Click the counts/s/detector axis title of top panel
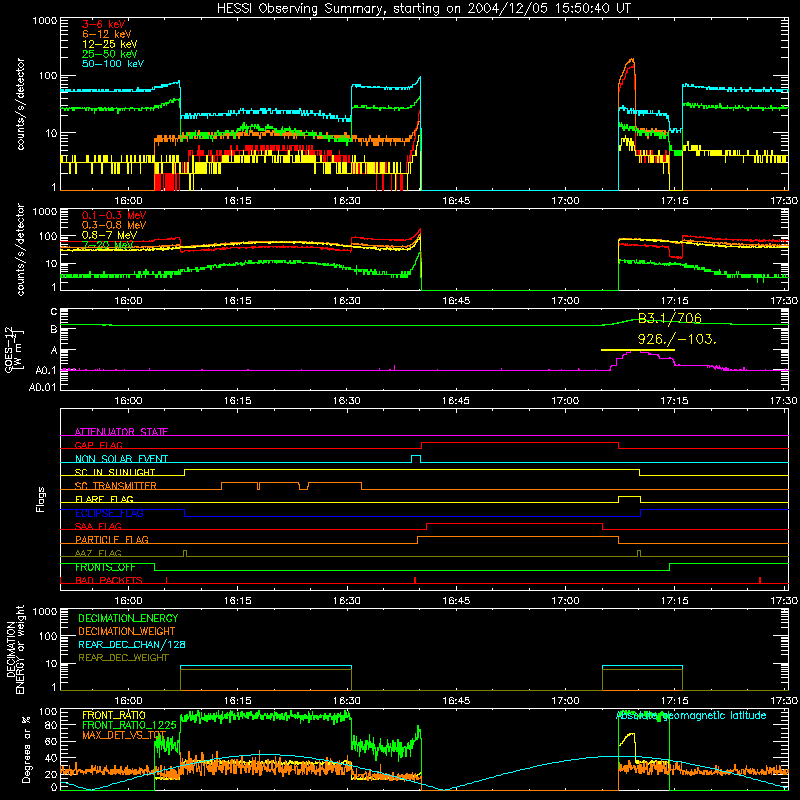Screen dimensions: 800x800 20,104
